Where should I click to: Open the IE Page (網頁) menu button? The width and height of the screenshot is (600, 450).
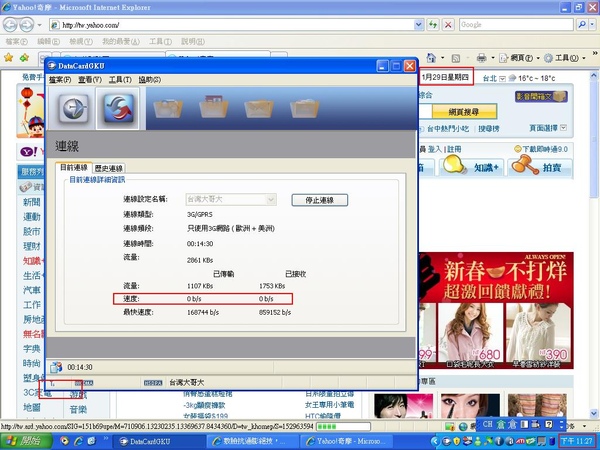(518, 58)
